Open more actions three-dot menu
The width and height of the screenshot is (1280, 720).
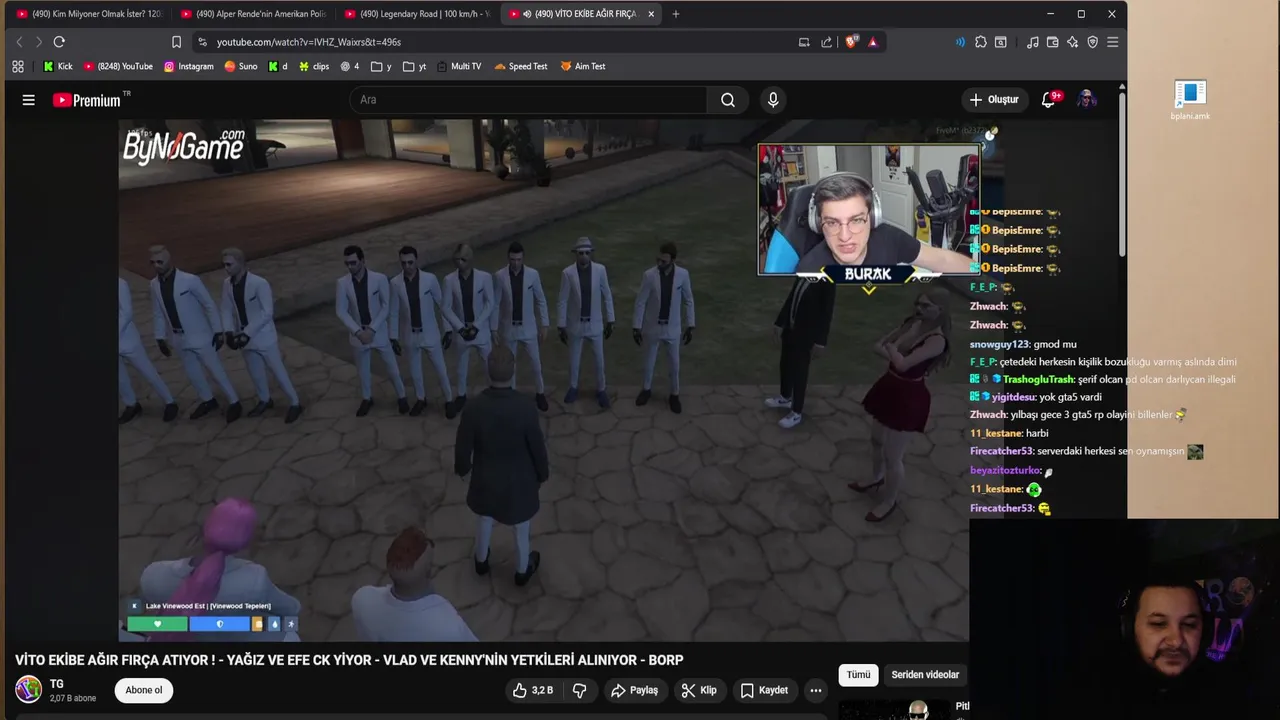point(816,690)
